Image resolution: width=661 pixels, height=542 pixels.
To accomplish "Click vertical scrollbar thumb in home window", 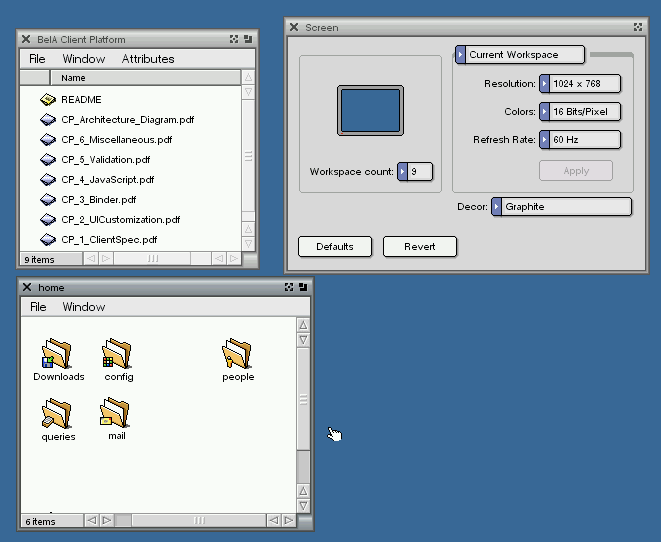I will coord(303,399).
